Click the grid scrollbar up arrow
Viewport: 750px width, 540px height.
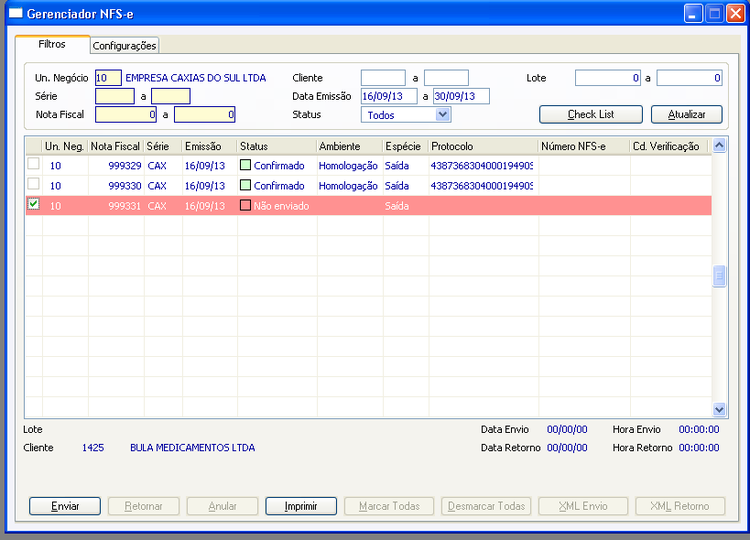click(x=719, y=145)
